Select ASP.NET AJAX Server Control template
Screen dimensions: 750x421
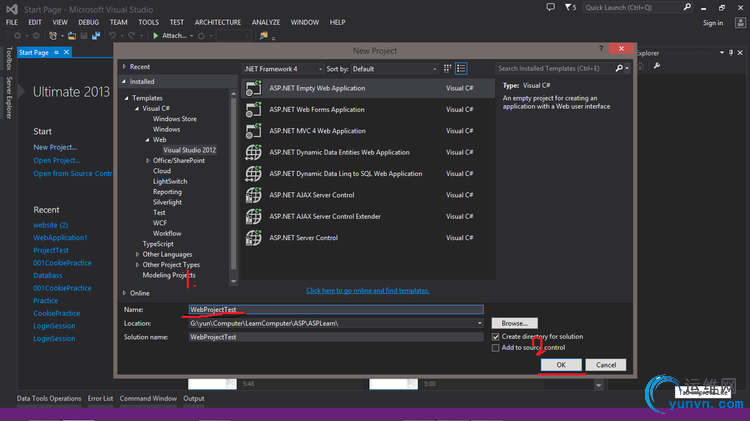click(x=368, y=195)
